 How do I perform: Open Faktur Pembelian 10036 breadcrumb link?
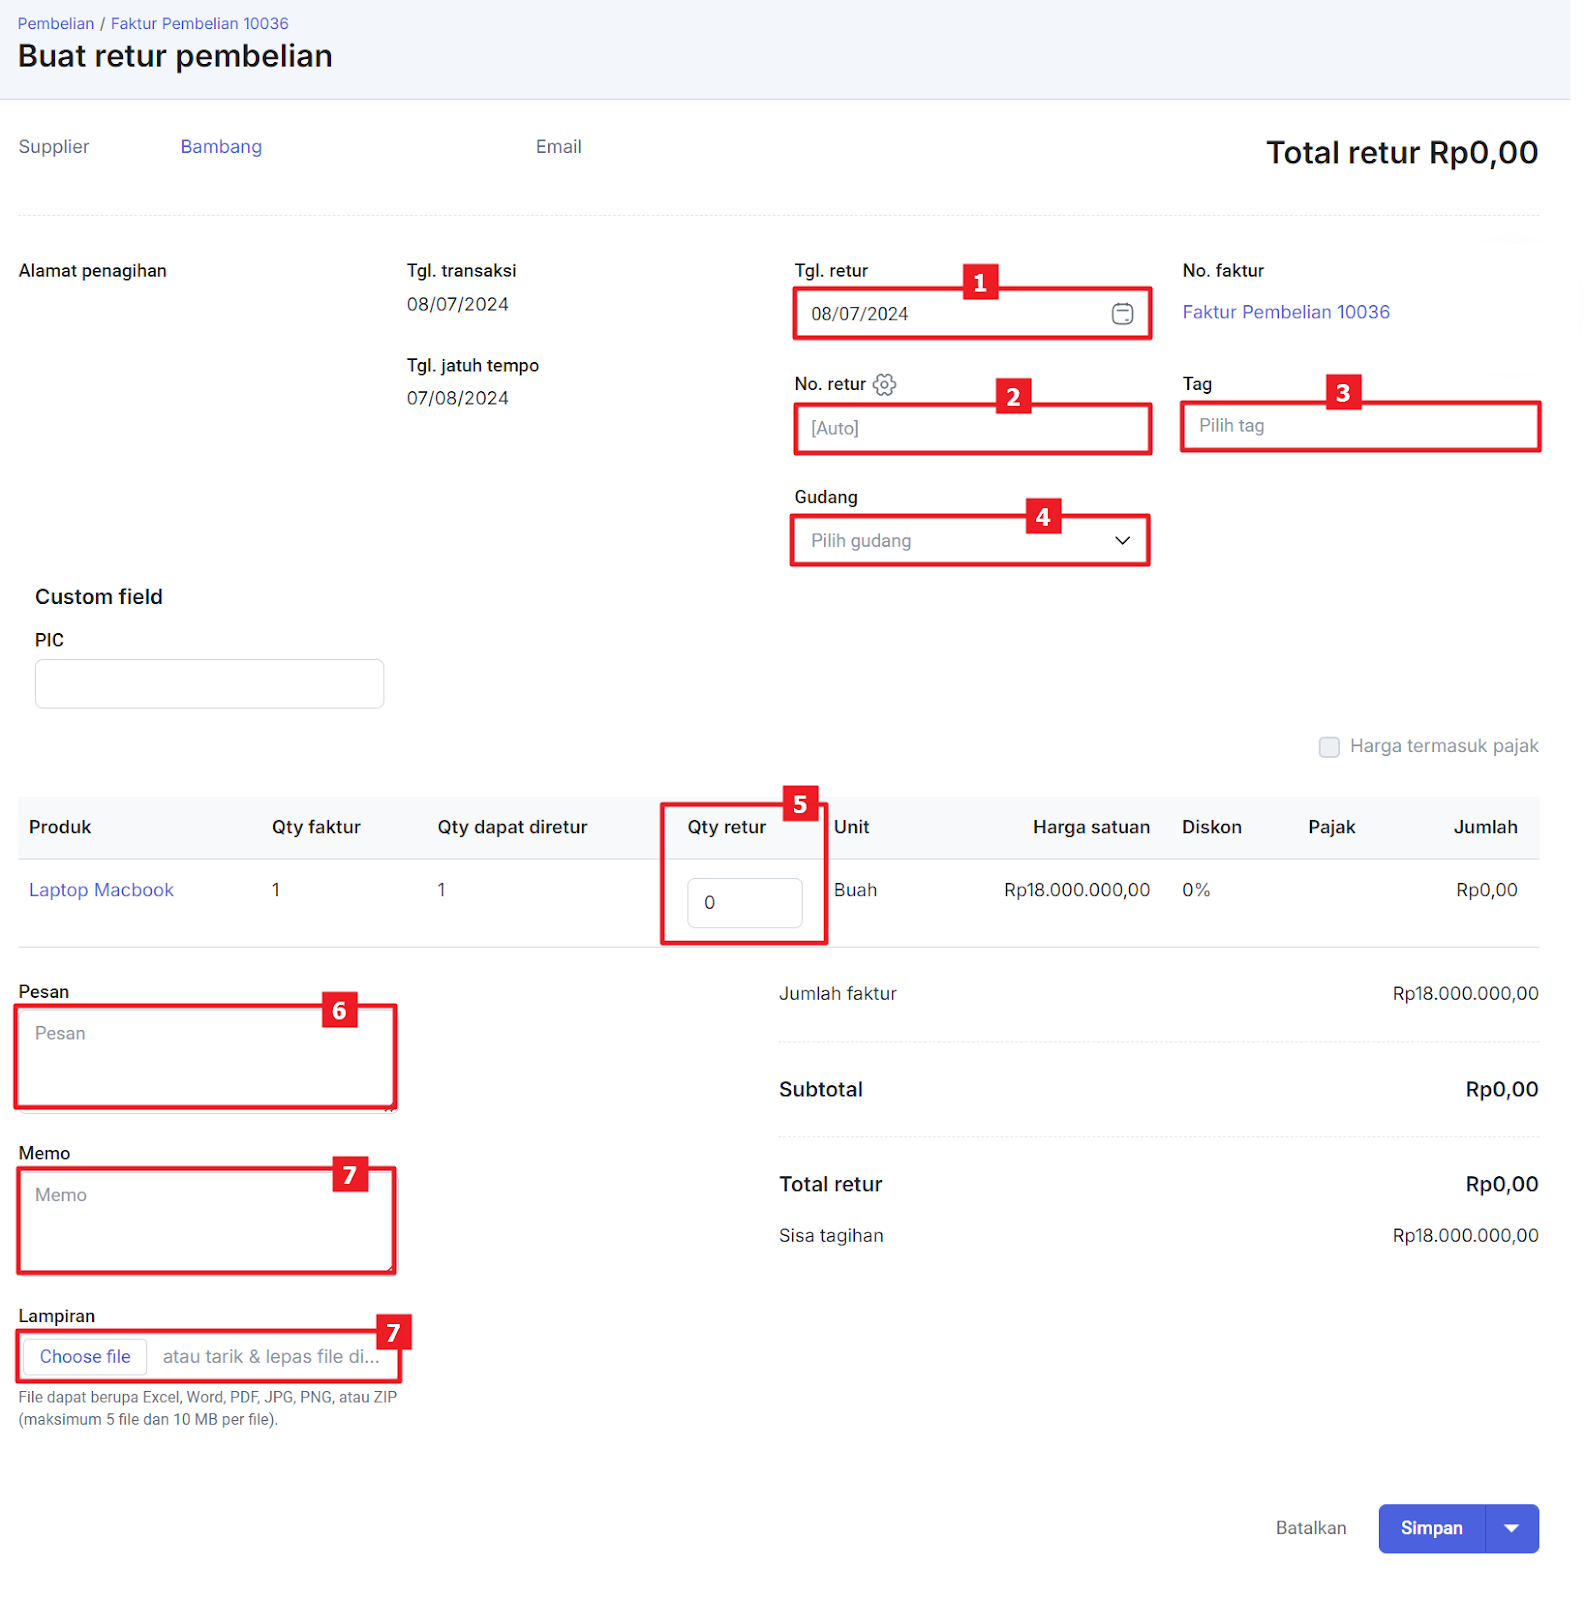[x=201, y=23]
